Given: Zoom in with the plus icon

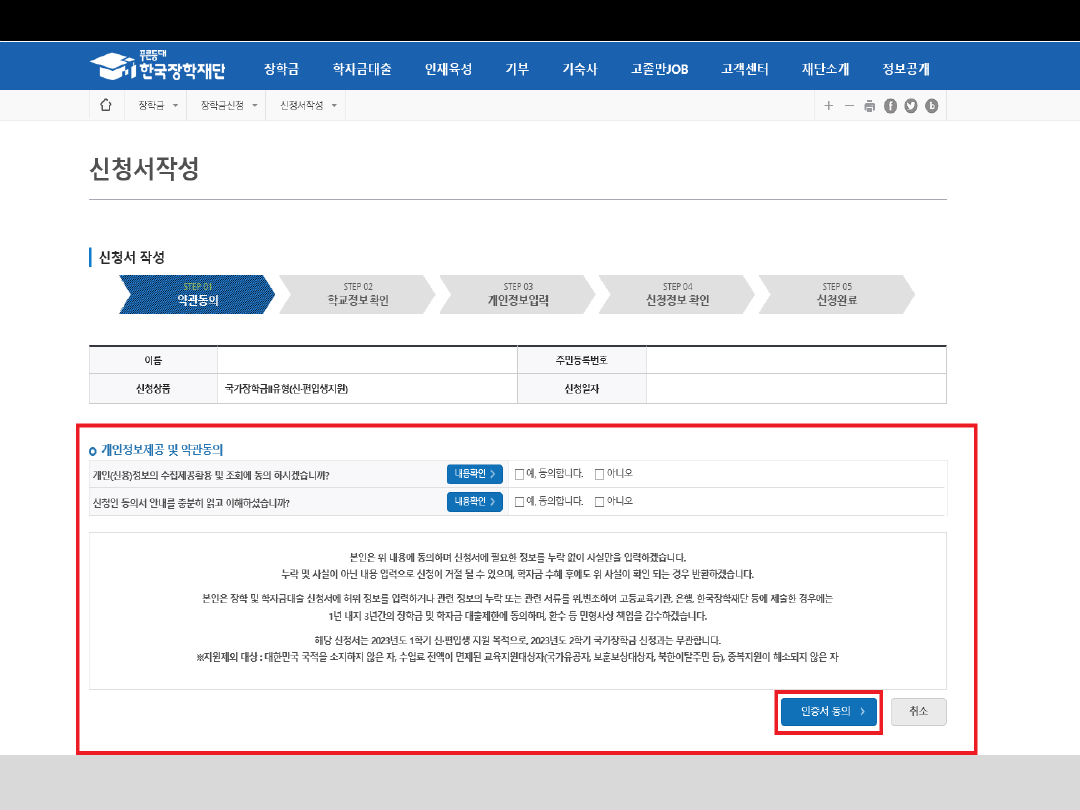Looking at the screenshot, I should pos(829,105).
